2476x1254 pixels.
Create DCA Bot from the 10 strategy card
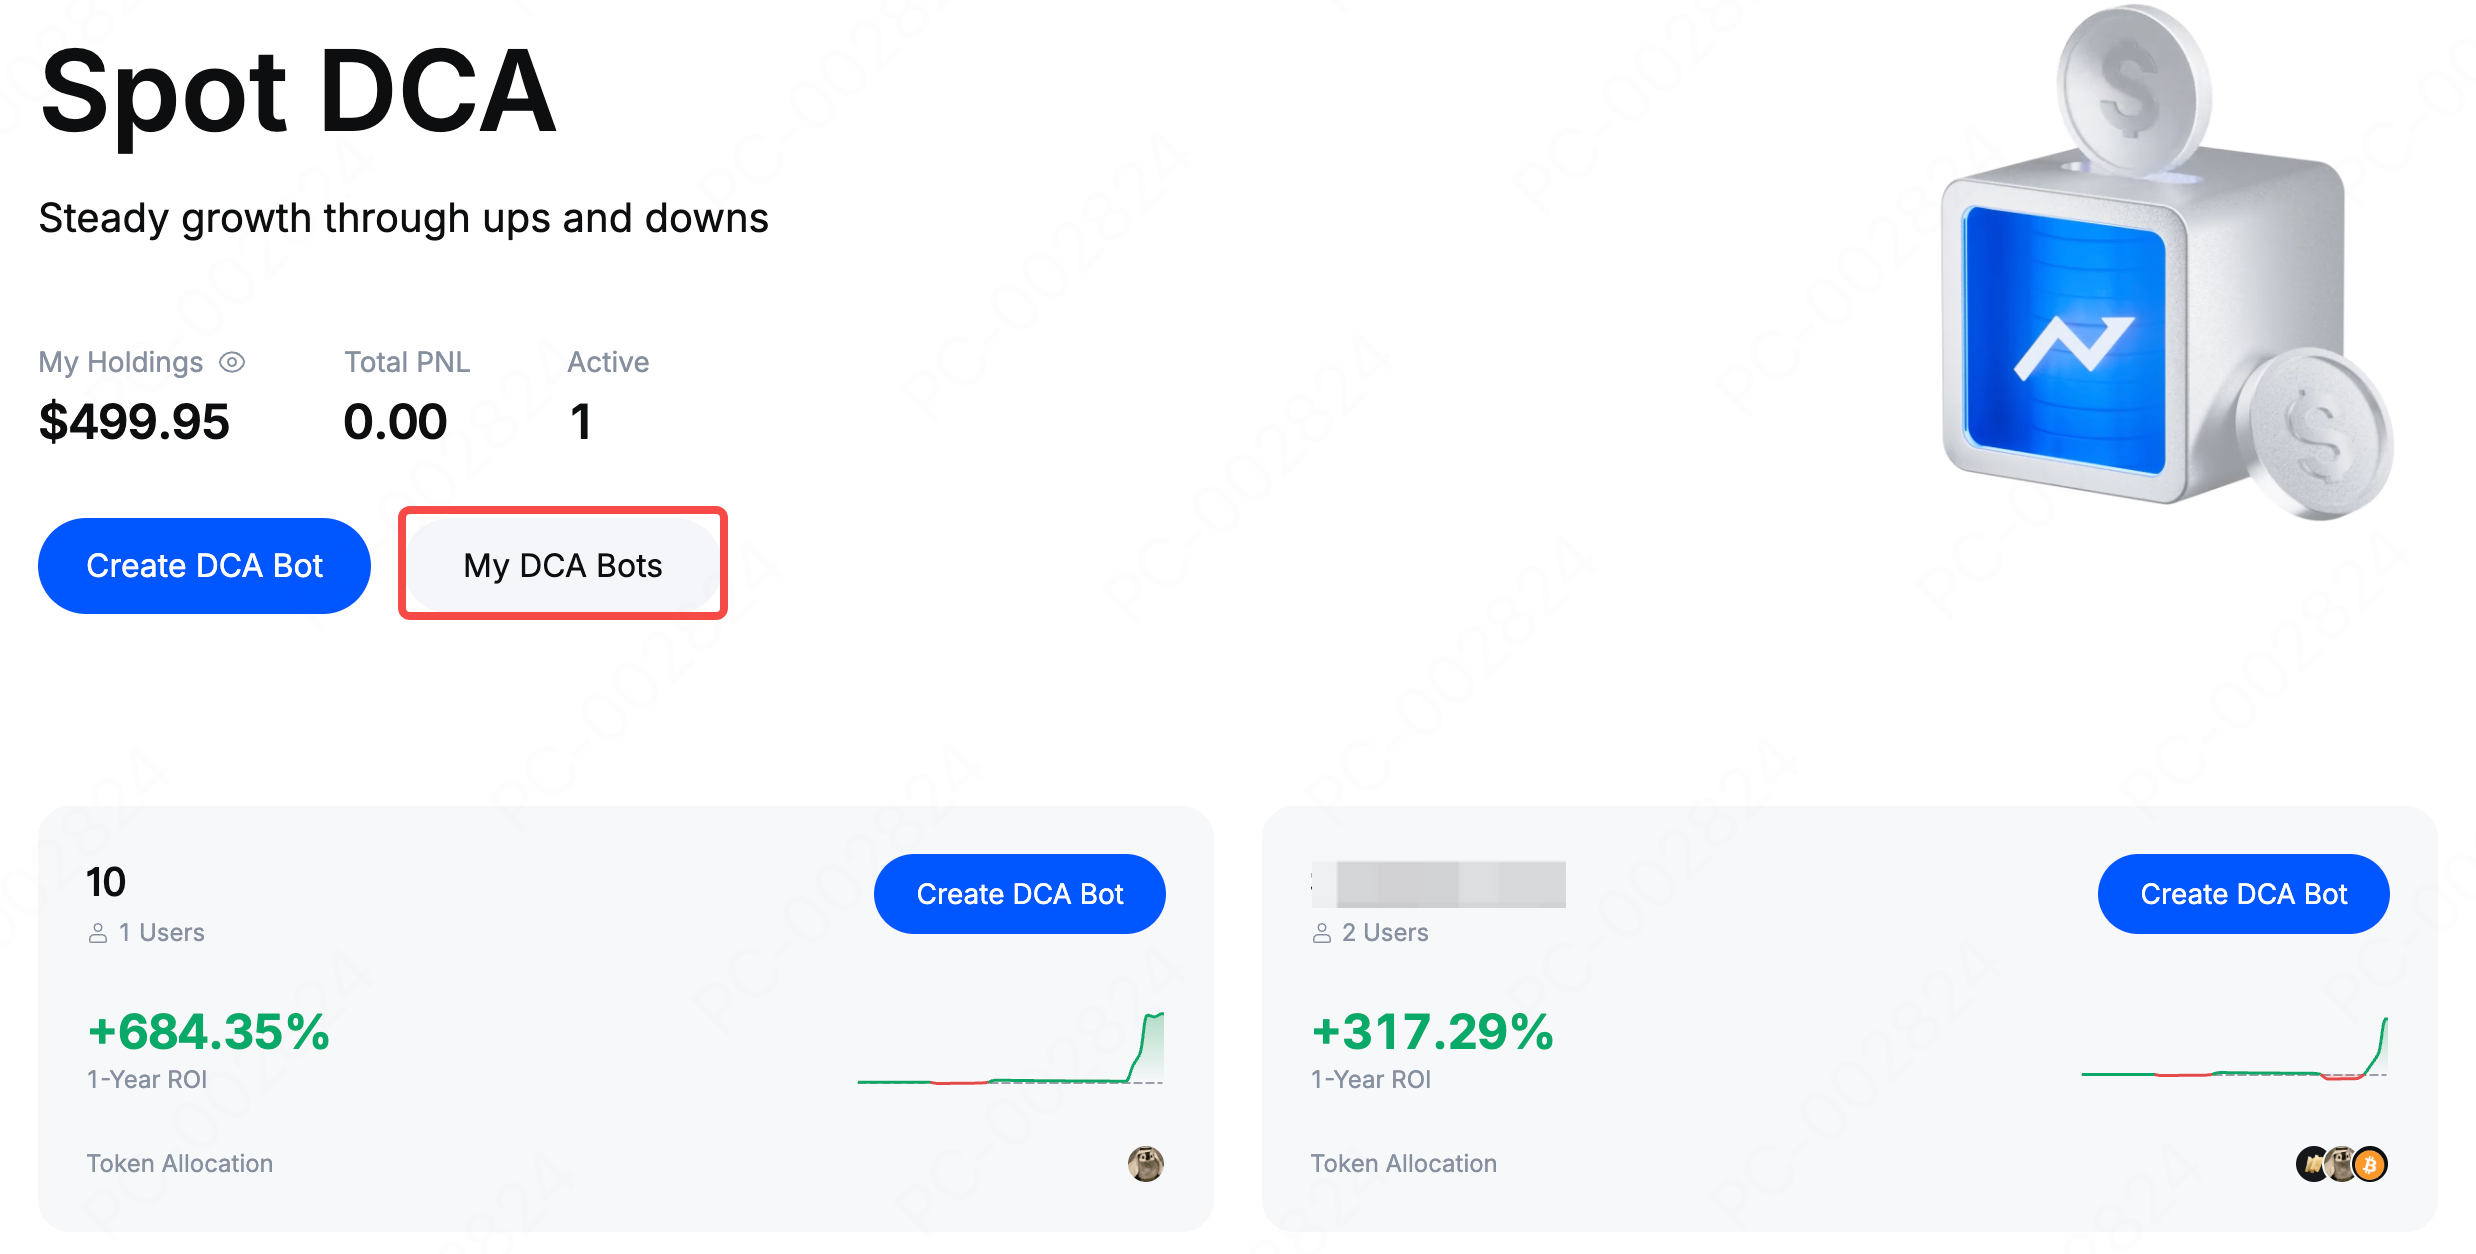(1019, 893)
